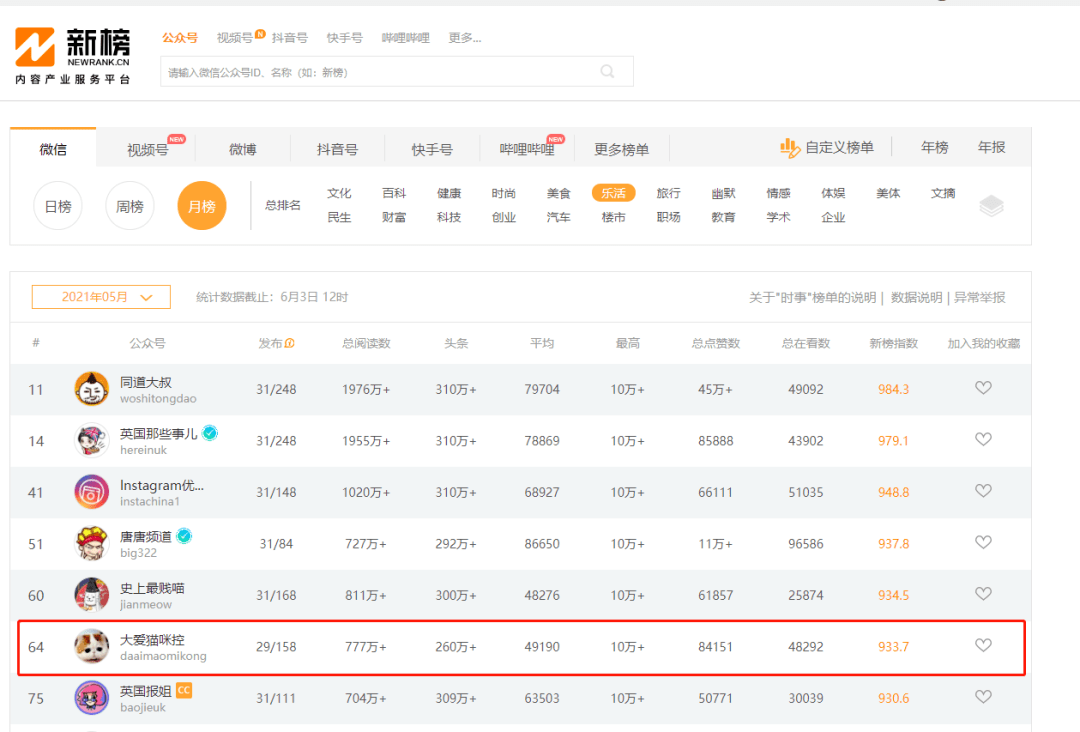Open the 更多... platform menu
The width and height of the screenshot is (1080, 732).
click(x=465, y=38)
